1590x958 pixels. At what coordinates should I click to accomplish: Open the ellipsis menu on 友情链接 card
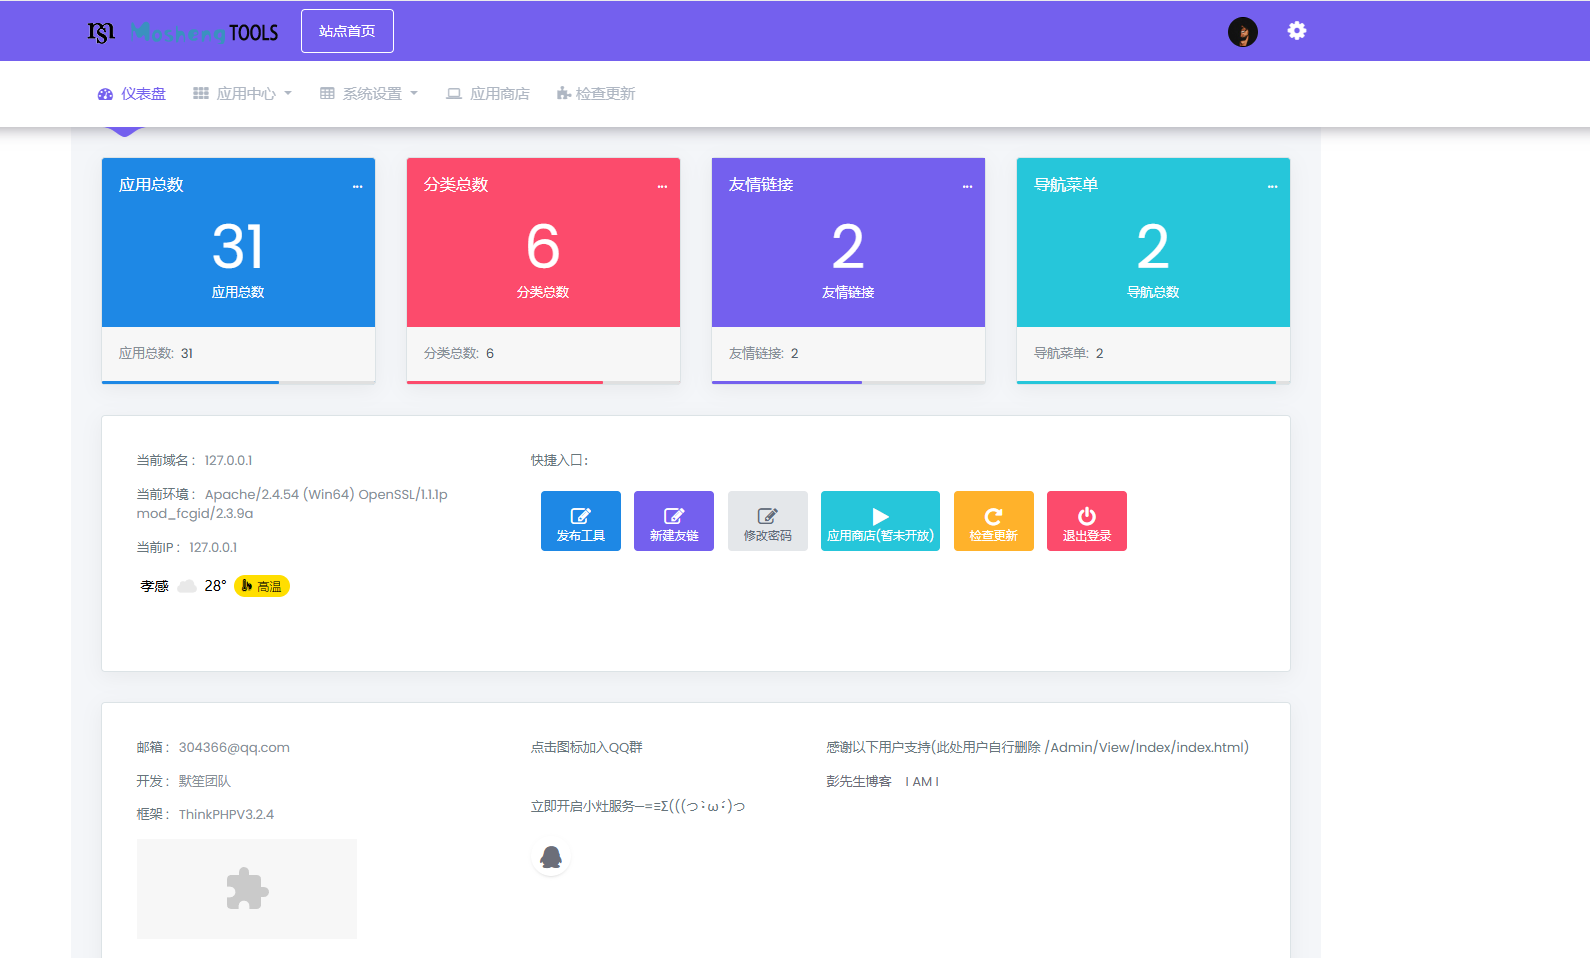pos(967,187)
